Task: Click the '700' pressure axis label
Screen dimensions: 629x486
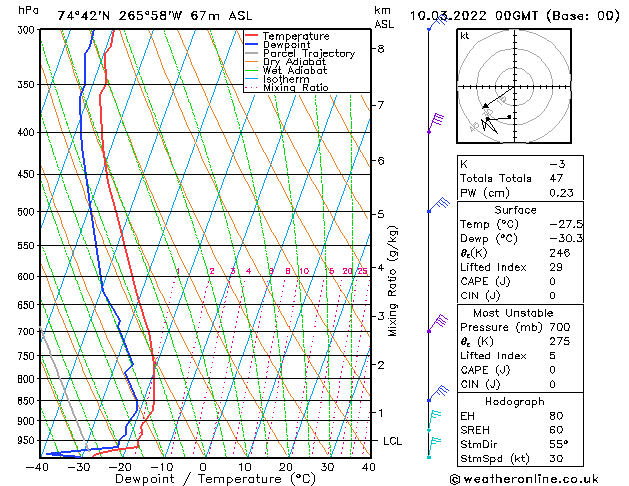Action: 28,332
